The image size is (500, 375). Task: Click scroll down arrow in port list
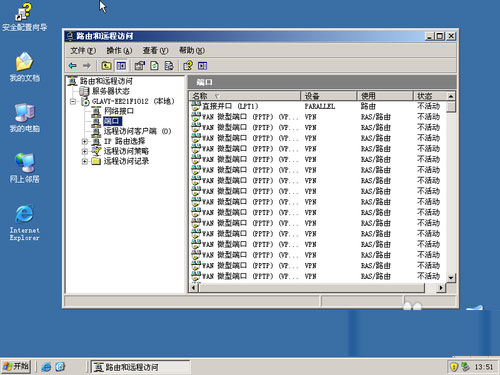pos(451,278)
